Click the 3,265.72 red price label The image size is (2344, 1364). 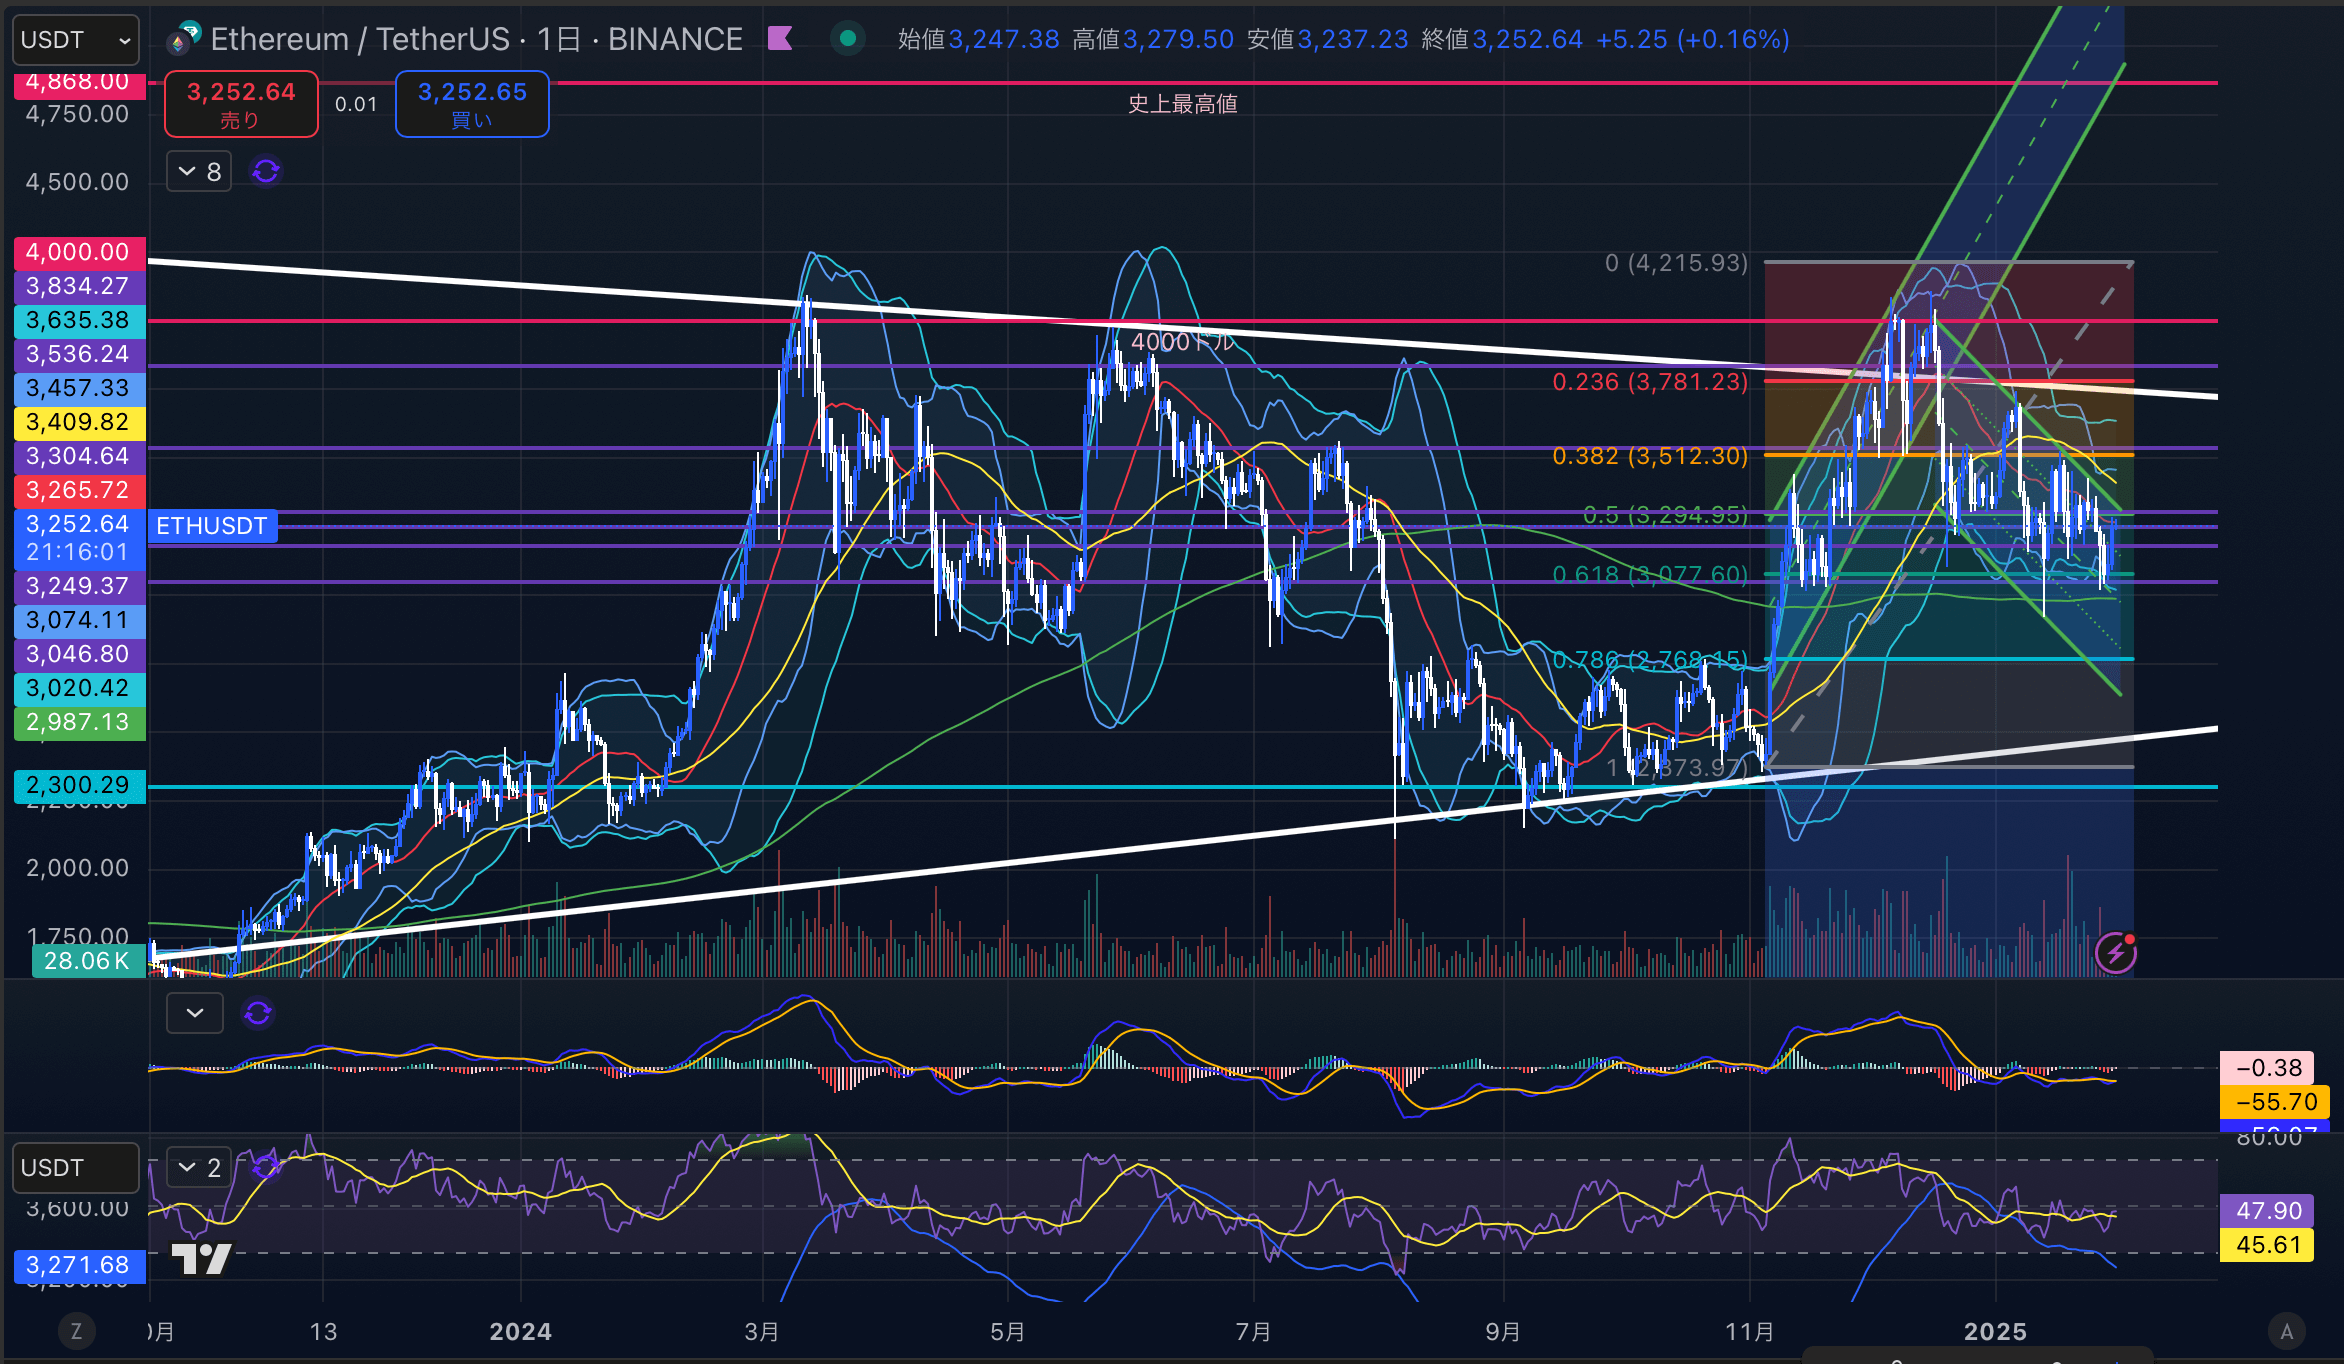point(79,490)
